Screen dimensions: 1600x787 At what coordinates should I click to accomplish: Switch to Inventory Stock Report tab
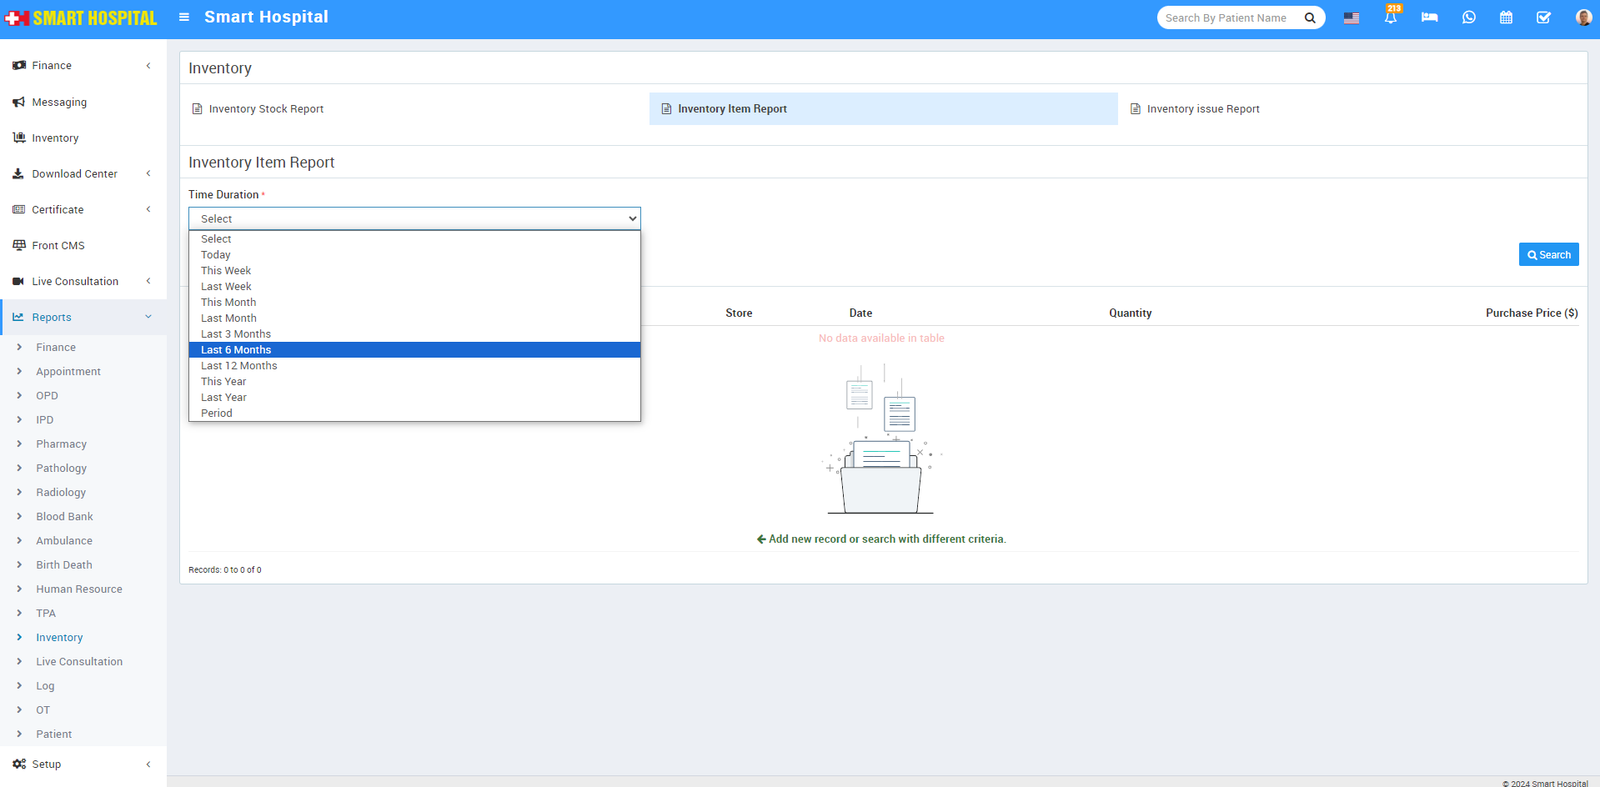266,109
